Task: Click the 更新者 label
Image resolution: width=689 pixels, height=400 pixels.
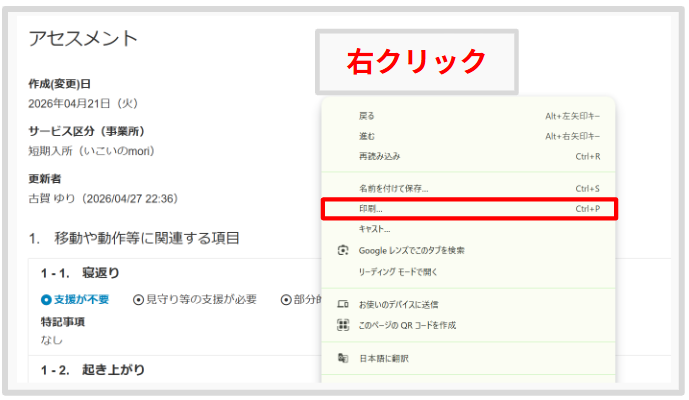Action: [x=45, y=179]
